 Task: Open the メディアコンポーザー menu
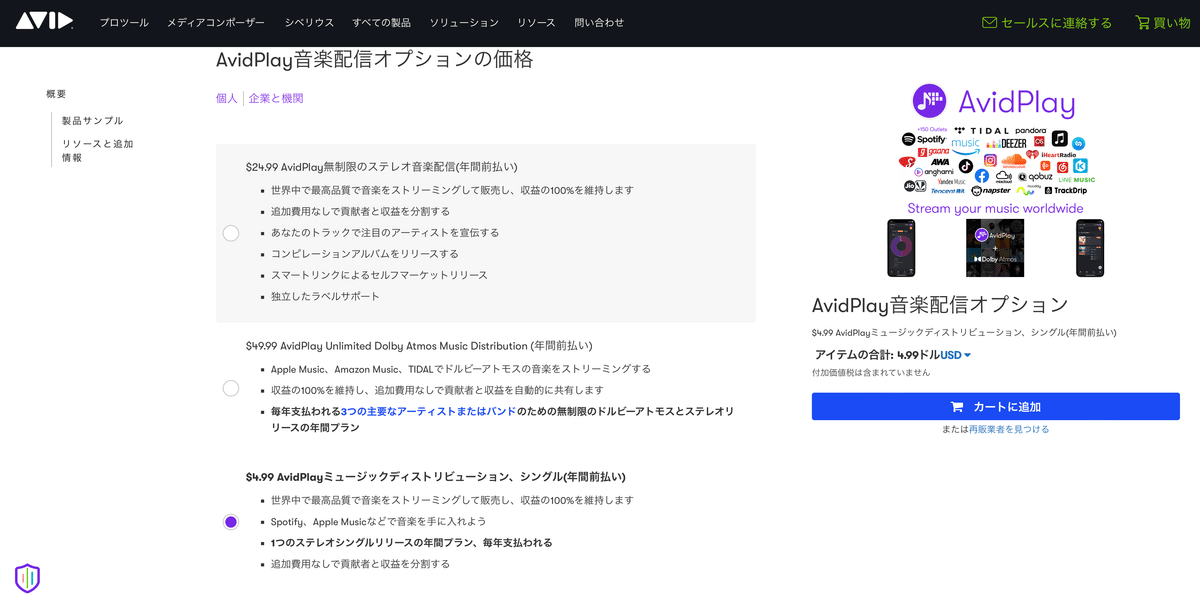tap(216, 22)
